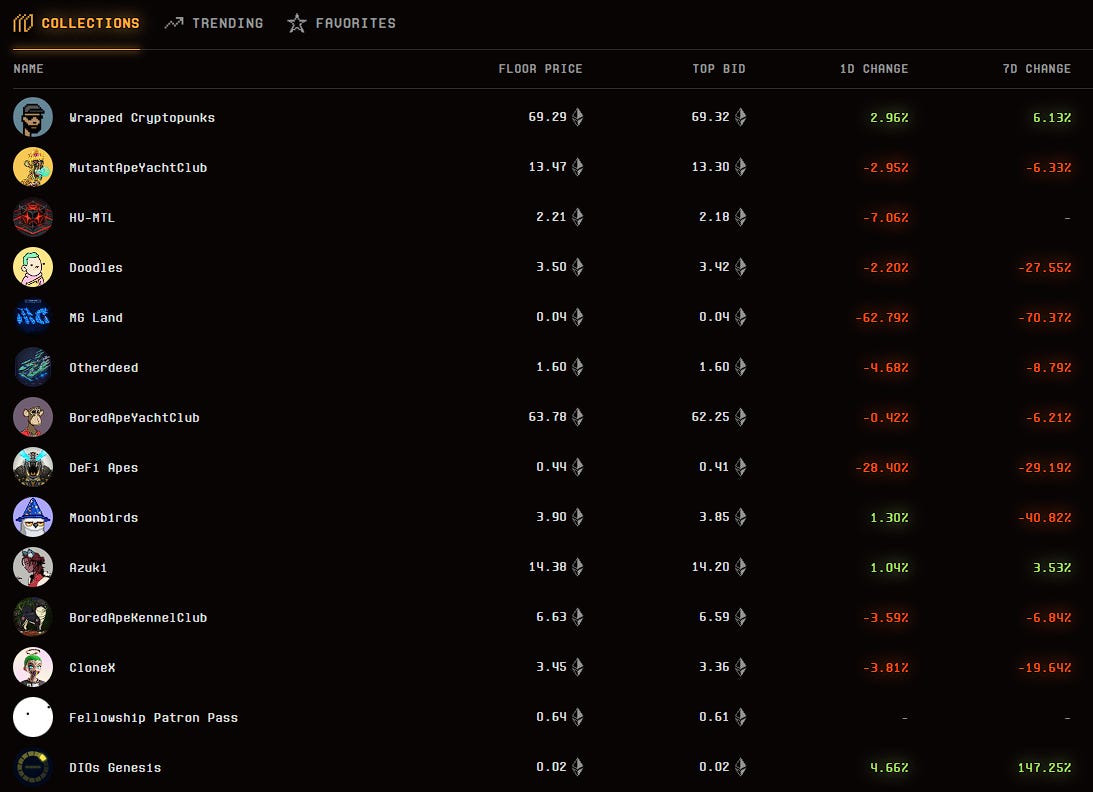Click the -27.55% 7D change value

point(1044,268)
